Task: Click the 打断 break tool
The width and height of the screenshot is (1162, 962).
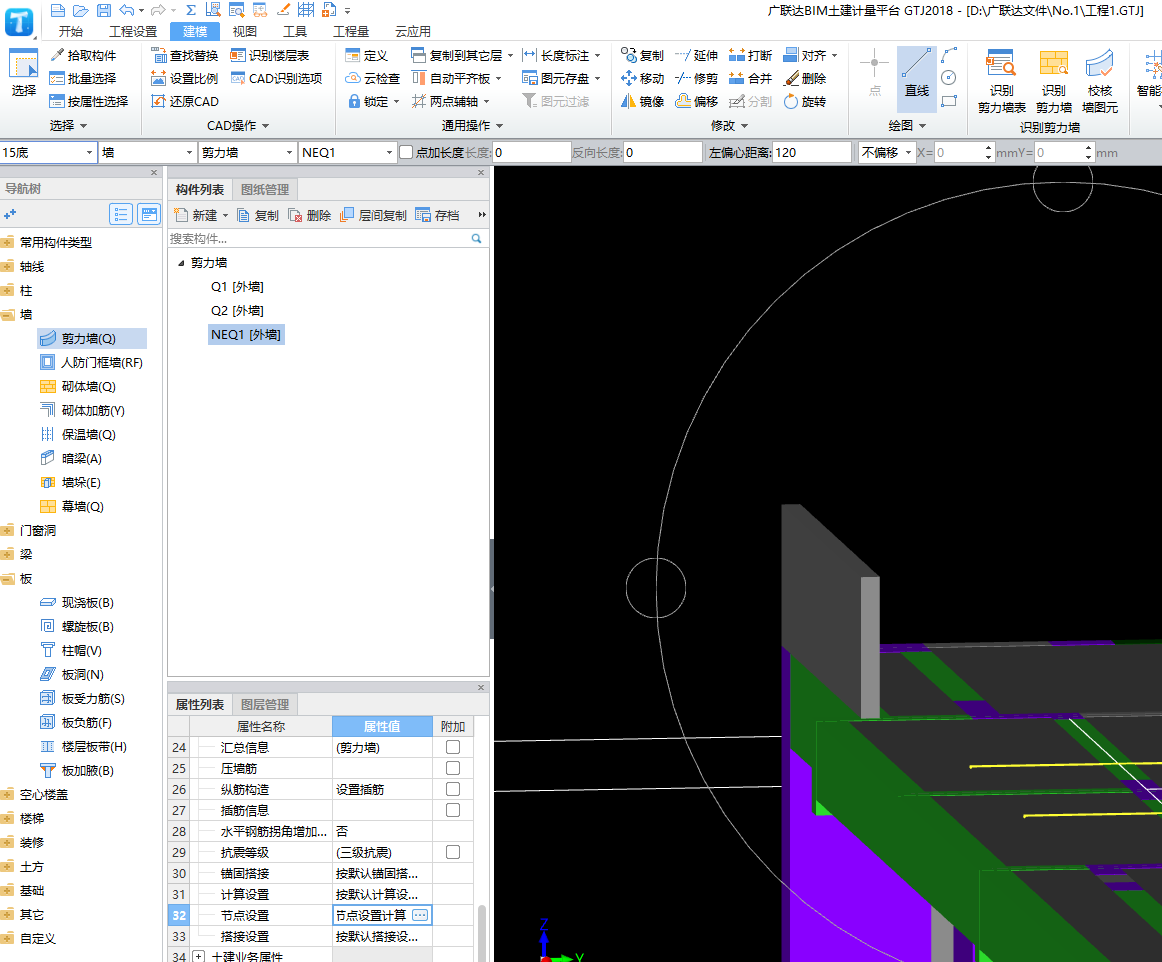Action: 751,56
